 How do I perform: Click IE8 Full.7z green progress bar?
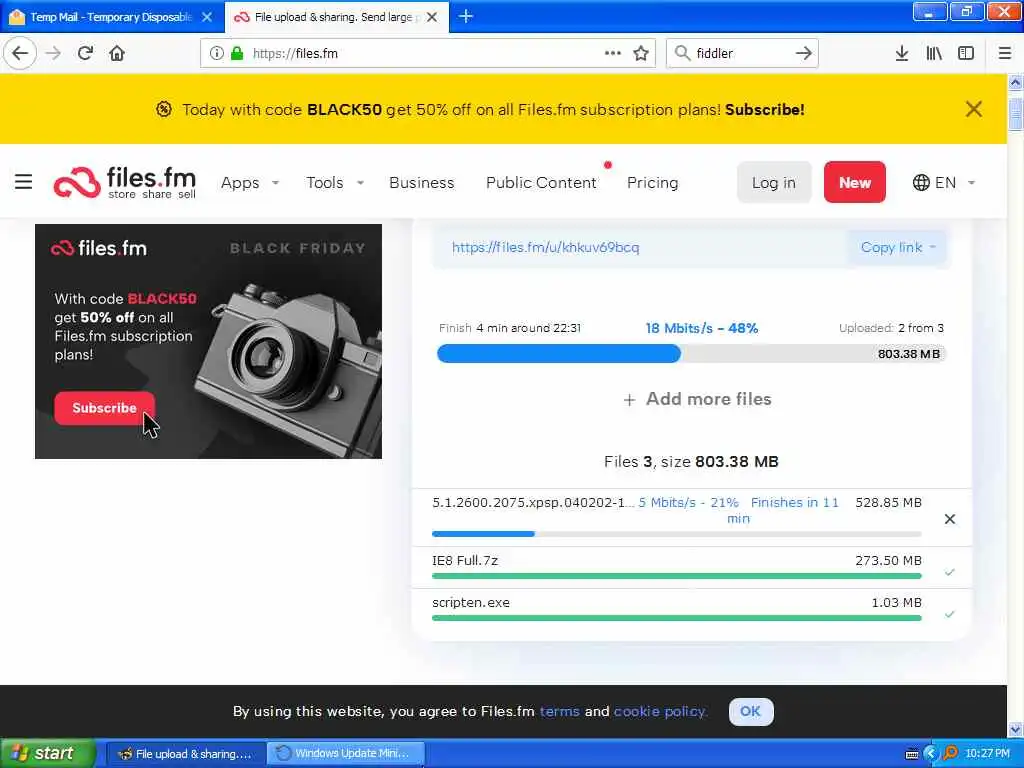coord(677,576)
